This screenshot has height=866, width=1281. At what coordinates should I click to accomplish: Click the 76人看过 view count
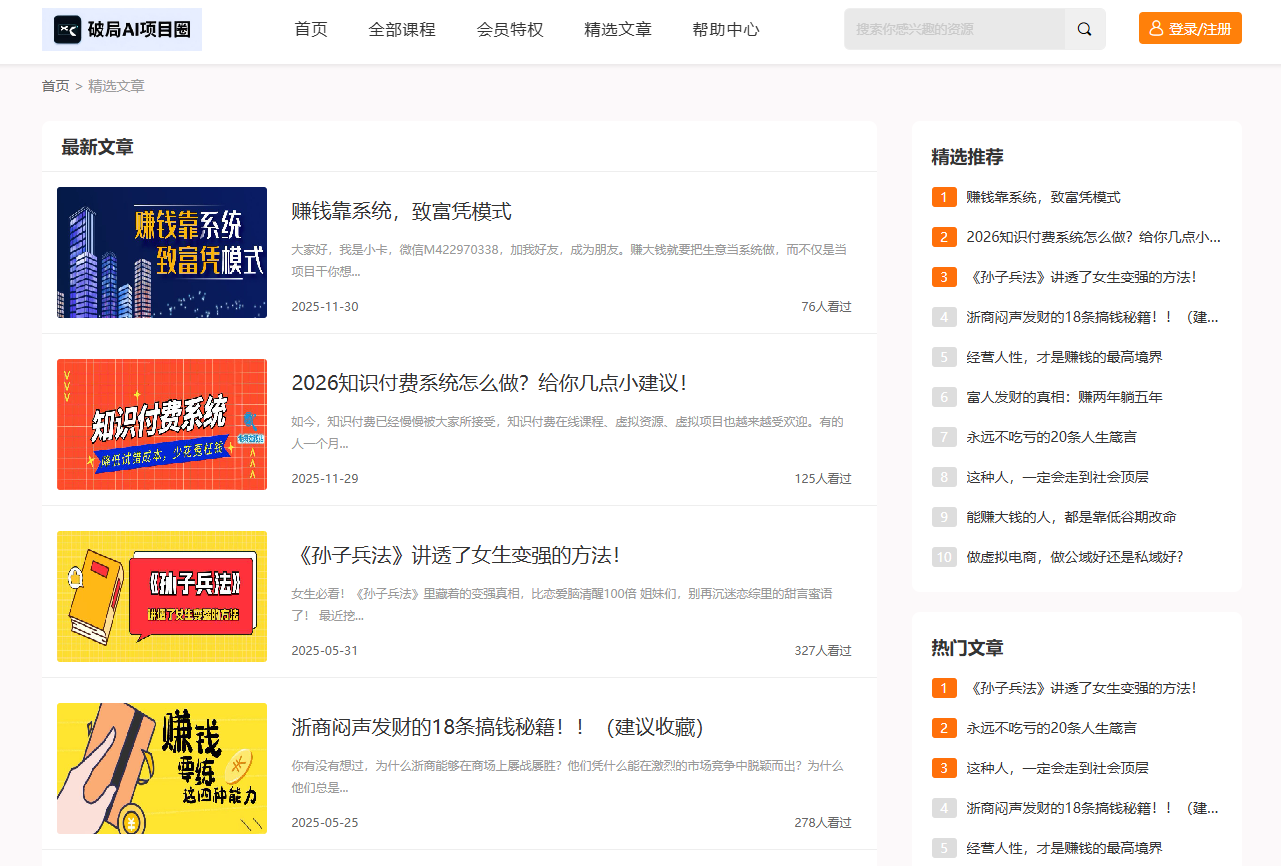[x=826, y=306]
